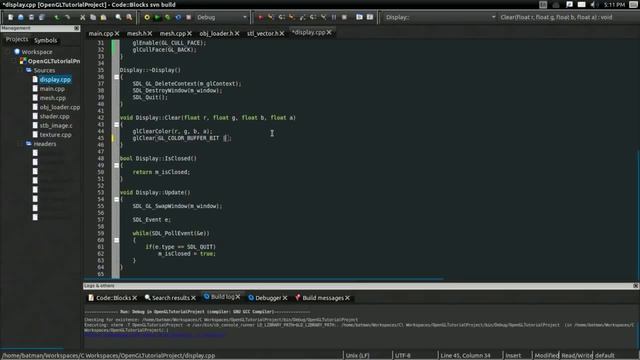Click the red Debug/Continue icon
Image resolution: width=640 pixels, height=360 pixels.
[x=260, y=17]
